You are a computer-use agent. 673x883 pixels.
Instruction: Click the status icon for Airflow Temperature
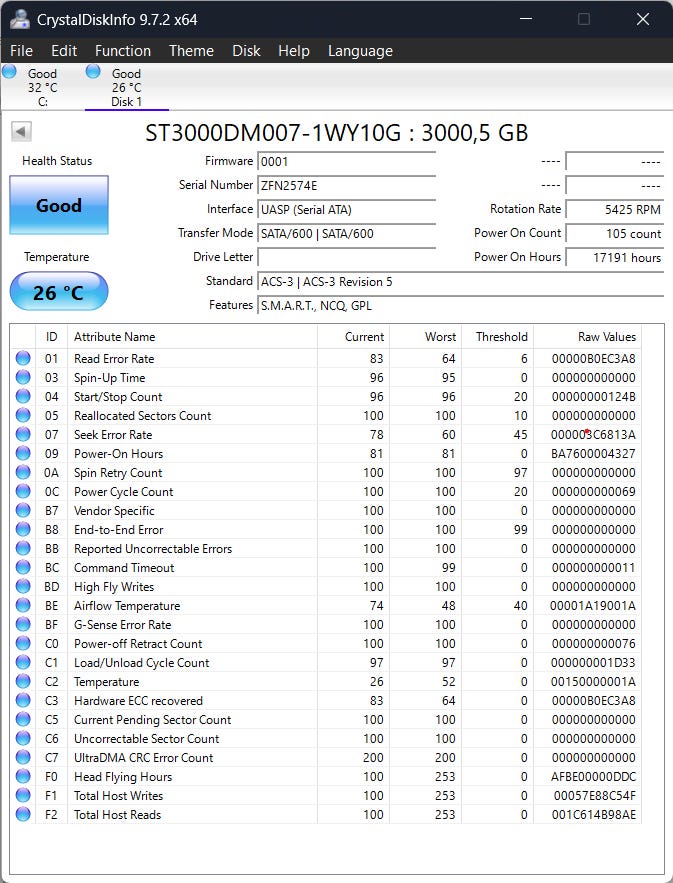[23, 605]
